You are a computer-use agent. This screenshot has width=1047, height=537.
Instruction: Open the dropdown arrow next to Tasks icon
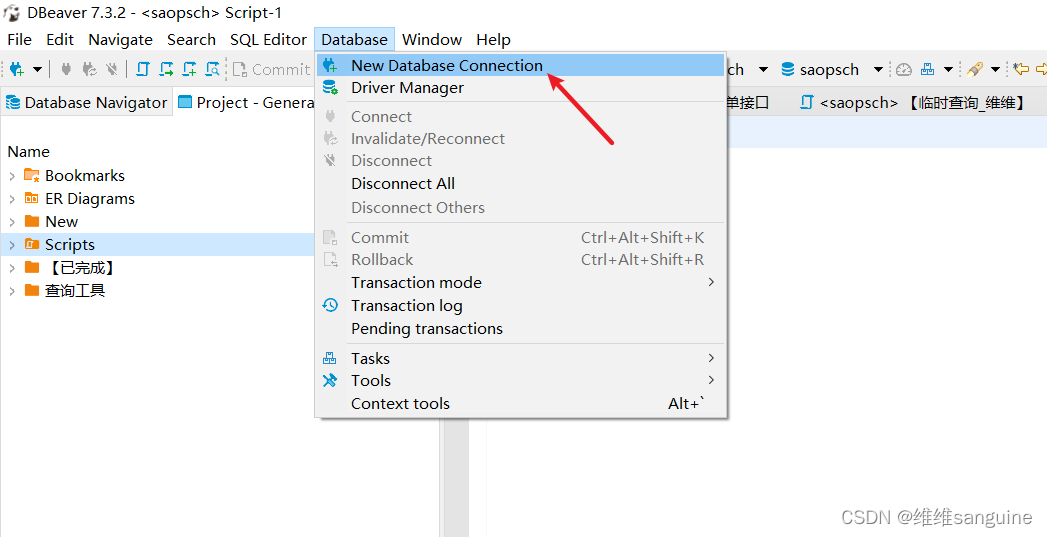tap(948, 69)
